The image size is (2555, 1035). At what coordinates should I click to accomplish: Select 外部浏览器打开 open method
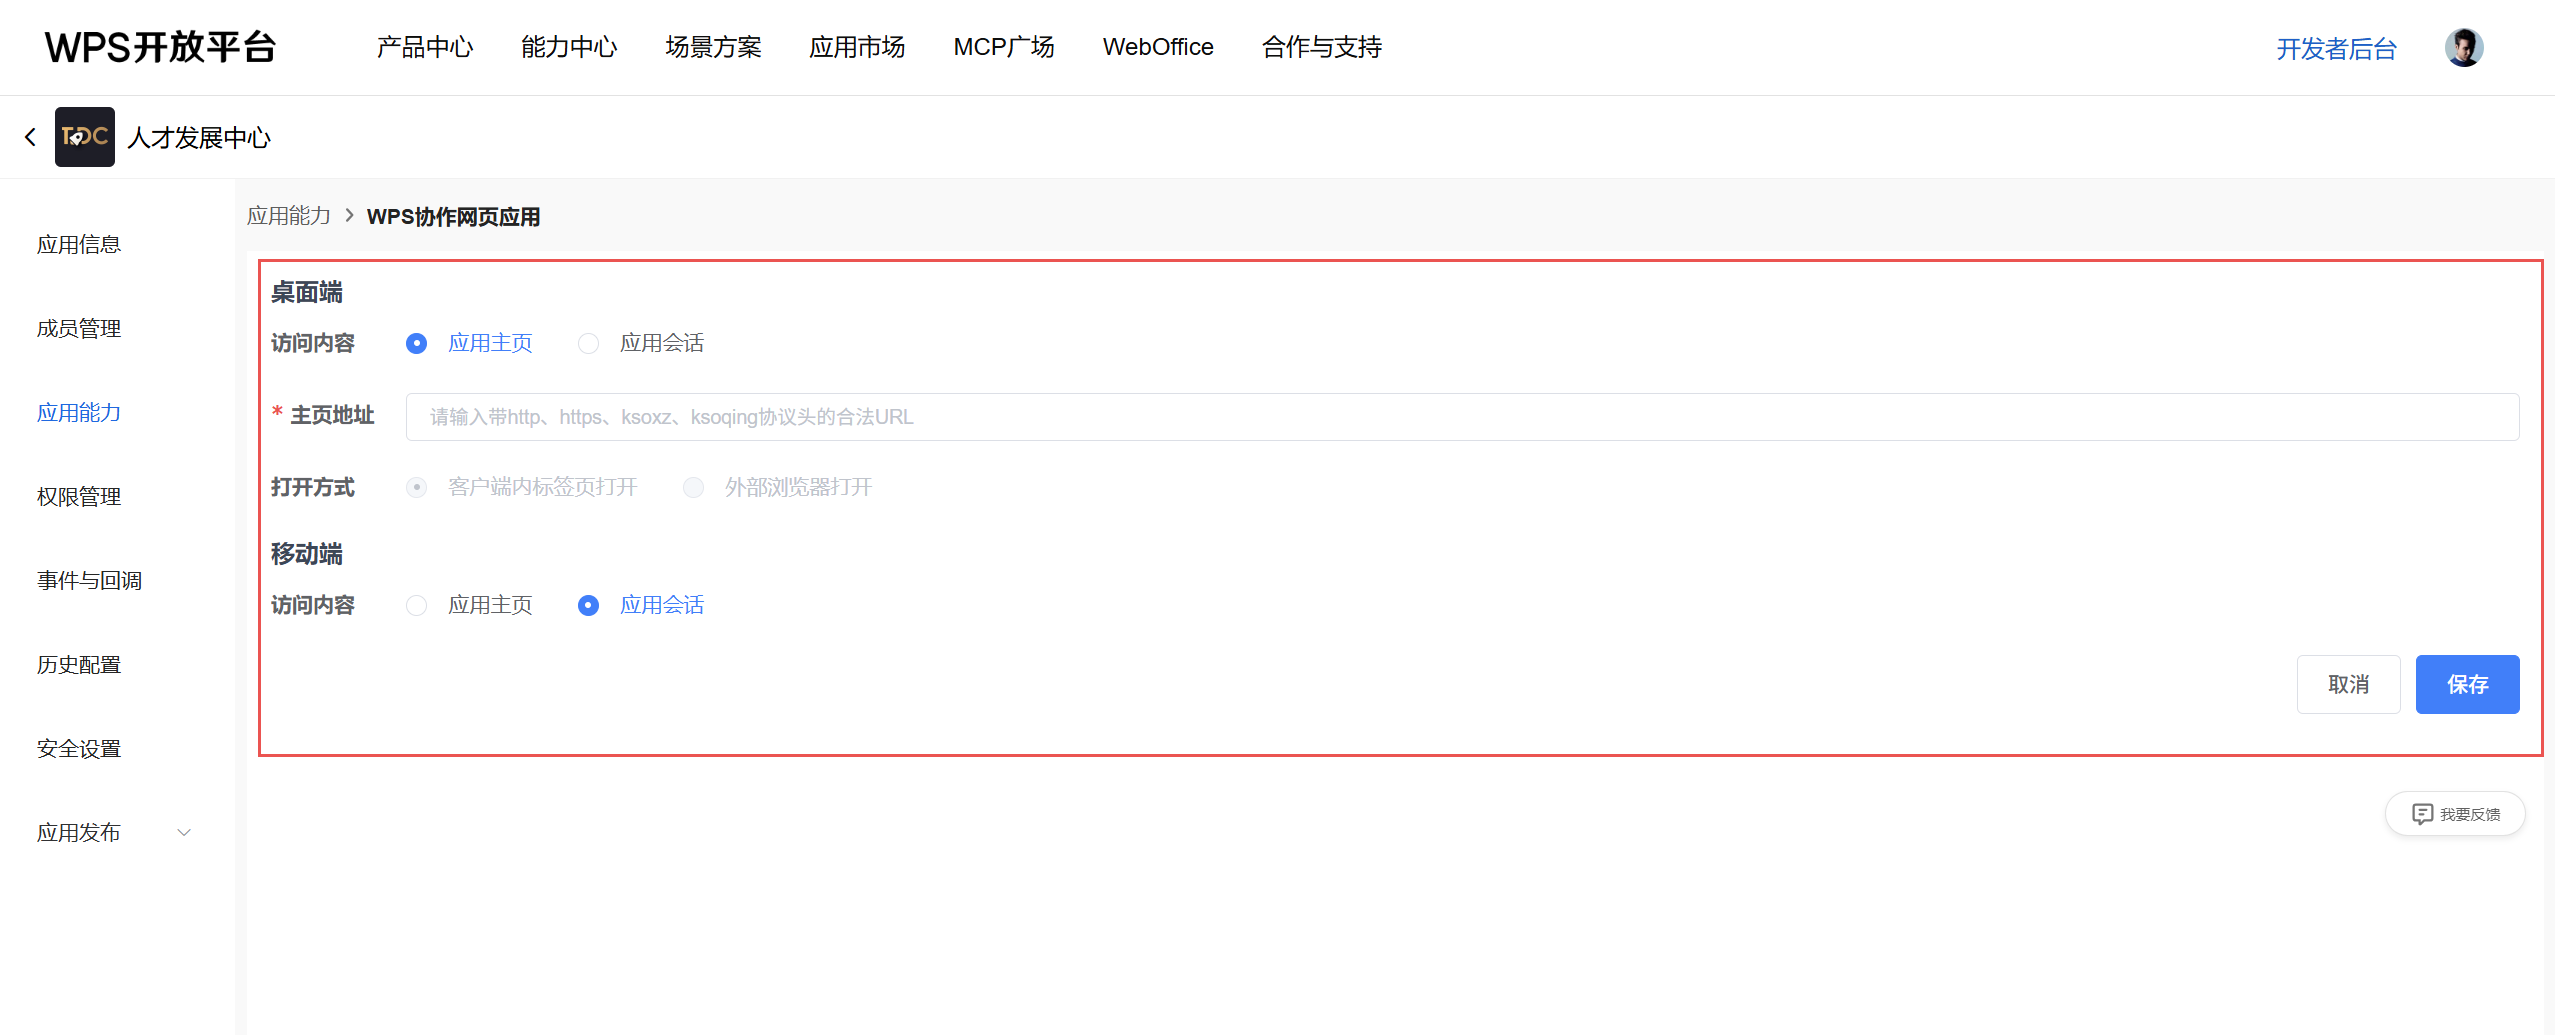694,488
